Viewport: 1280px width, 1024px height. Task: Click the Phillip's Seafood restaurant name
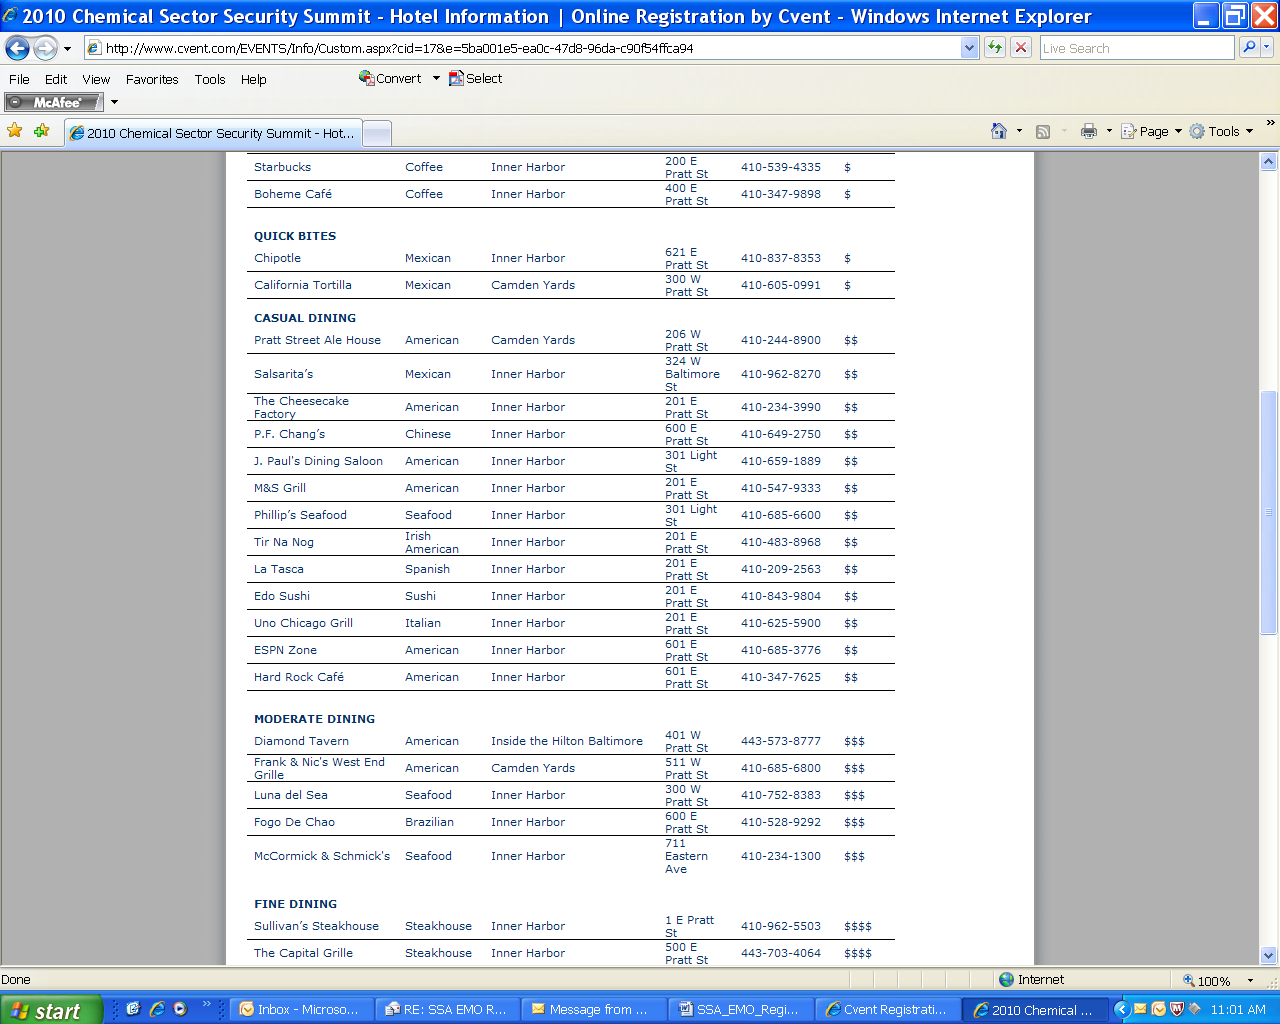[x=300, y=515]
